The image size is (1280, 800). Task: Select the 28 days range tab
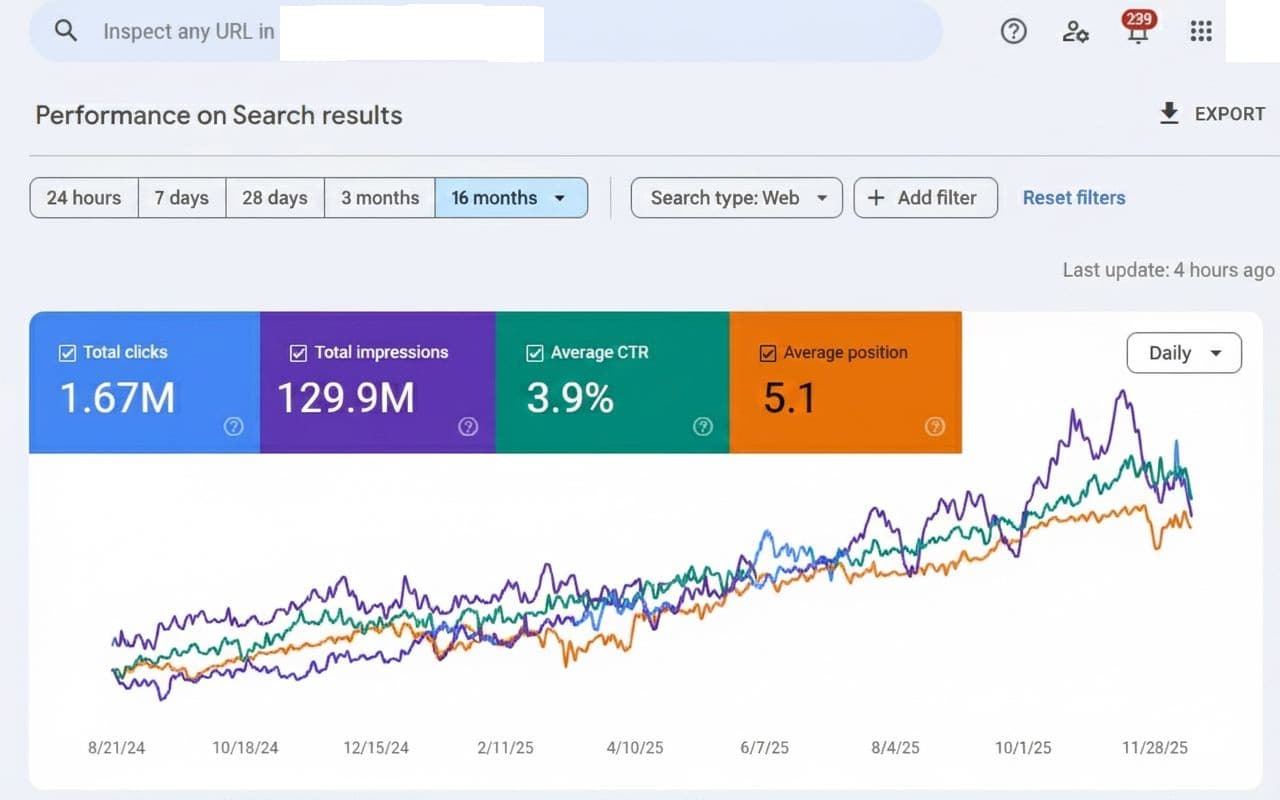tap(275, 198)
